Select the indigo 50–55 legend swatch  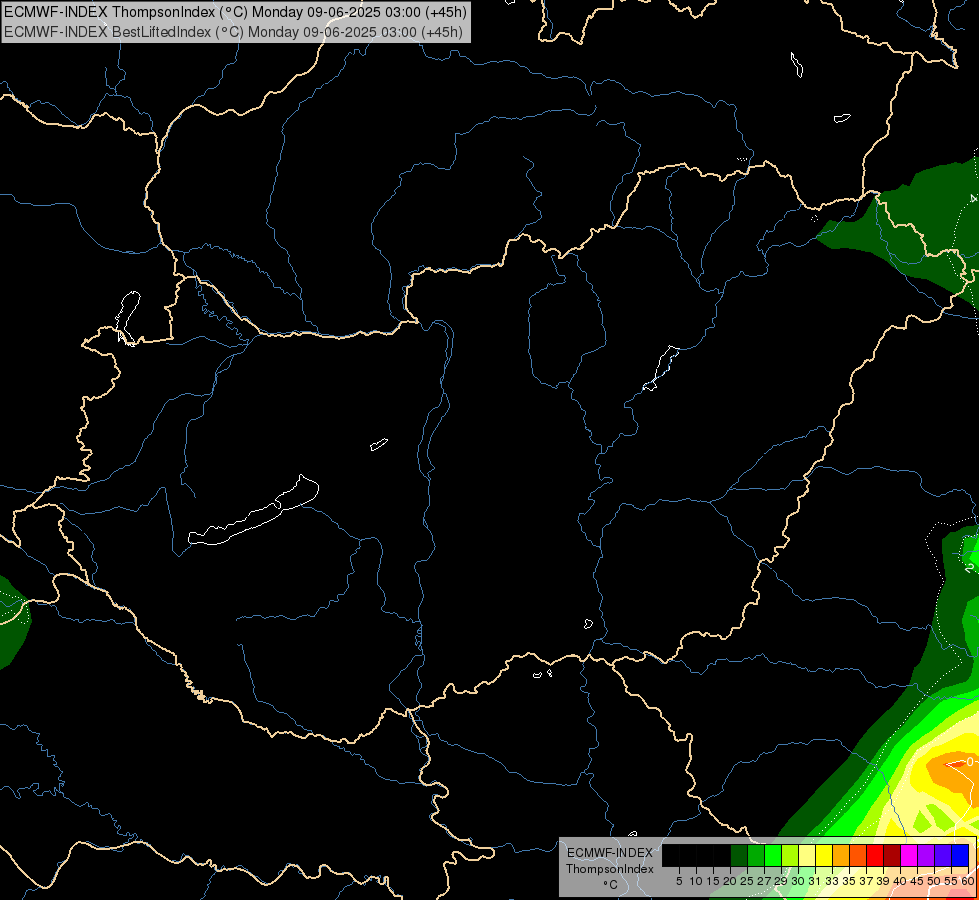coord(943,856)
